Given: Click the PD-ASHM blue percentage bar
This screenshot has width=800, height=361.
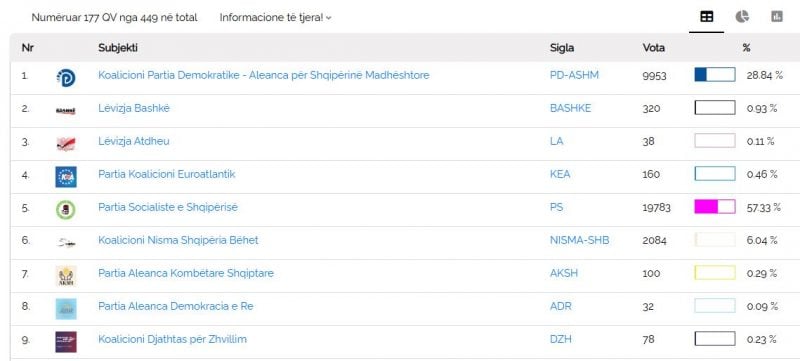Looking at the screenshot, I should pyautogui.click(x=715, y=74).
